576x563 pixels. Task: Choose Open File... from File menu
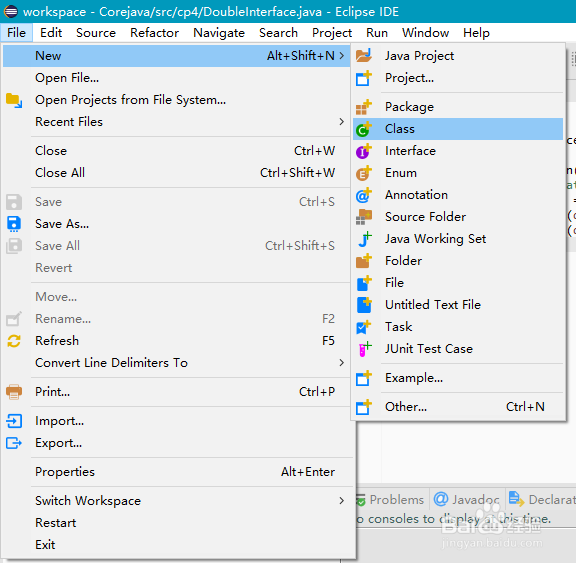[x=176, y=78]
